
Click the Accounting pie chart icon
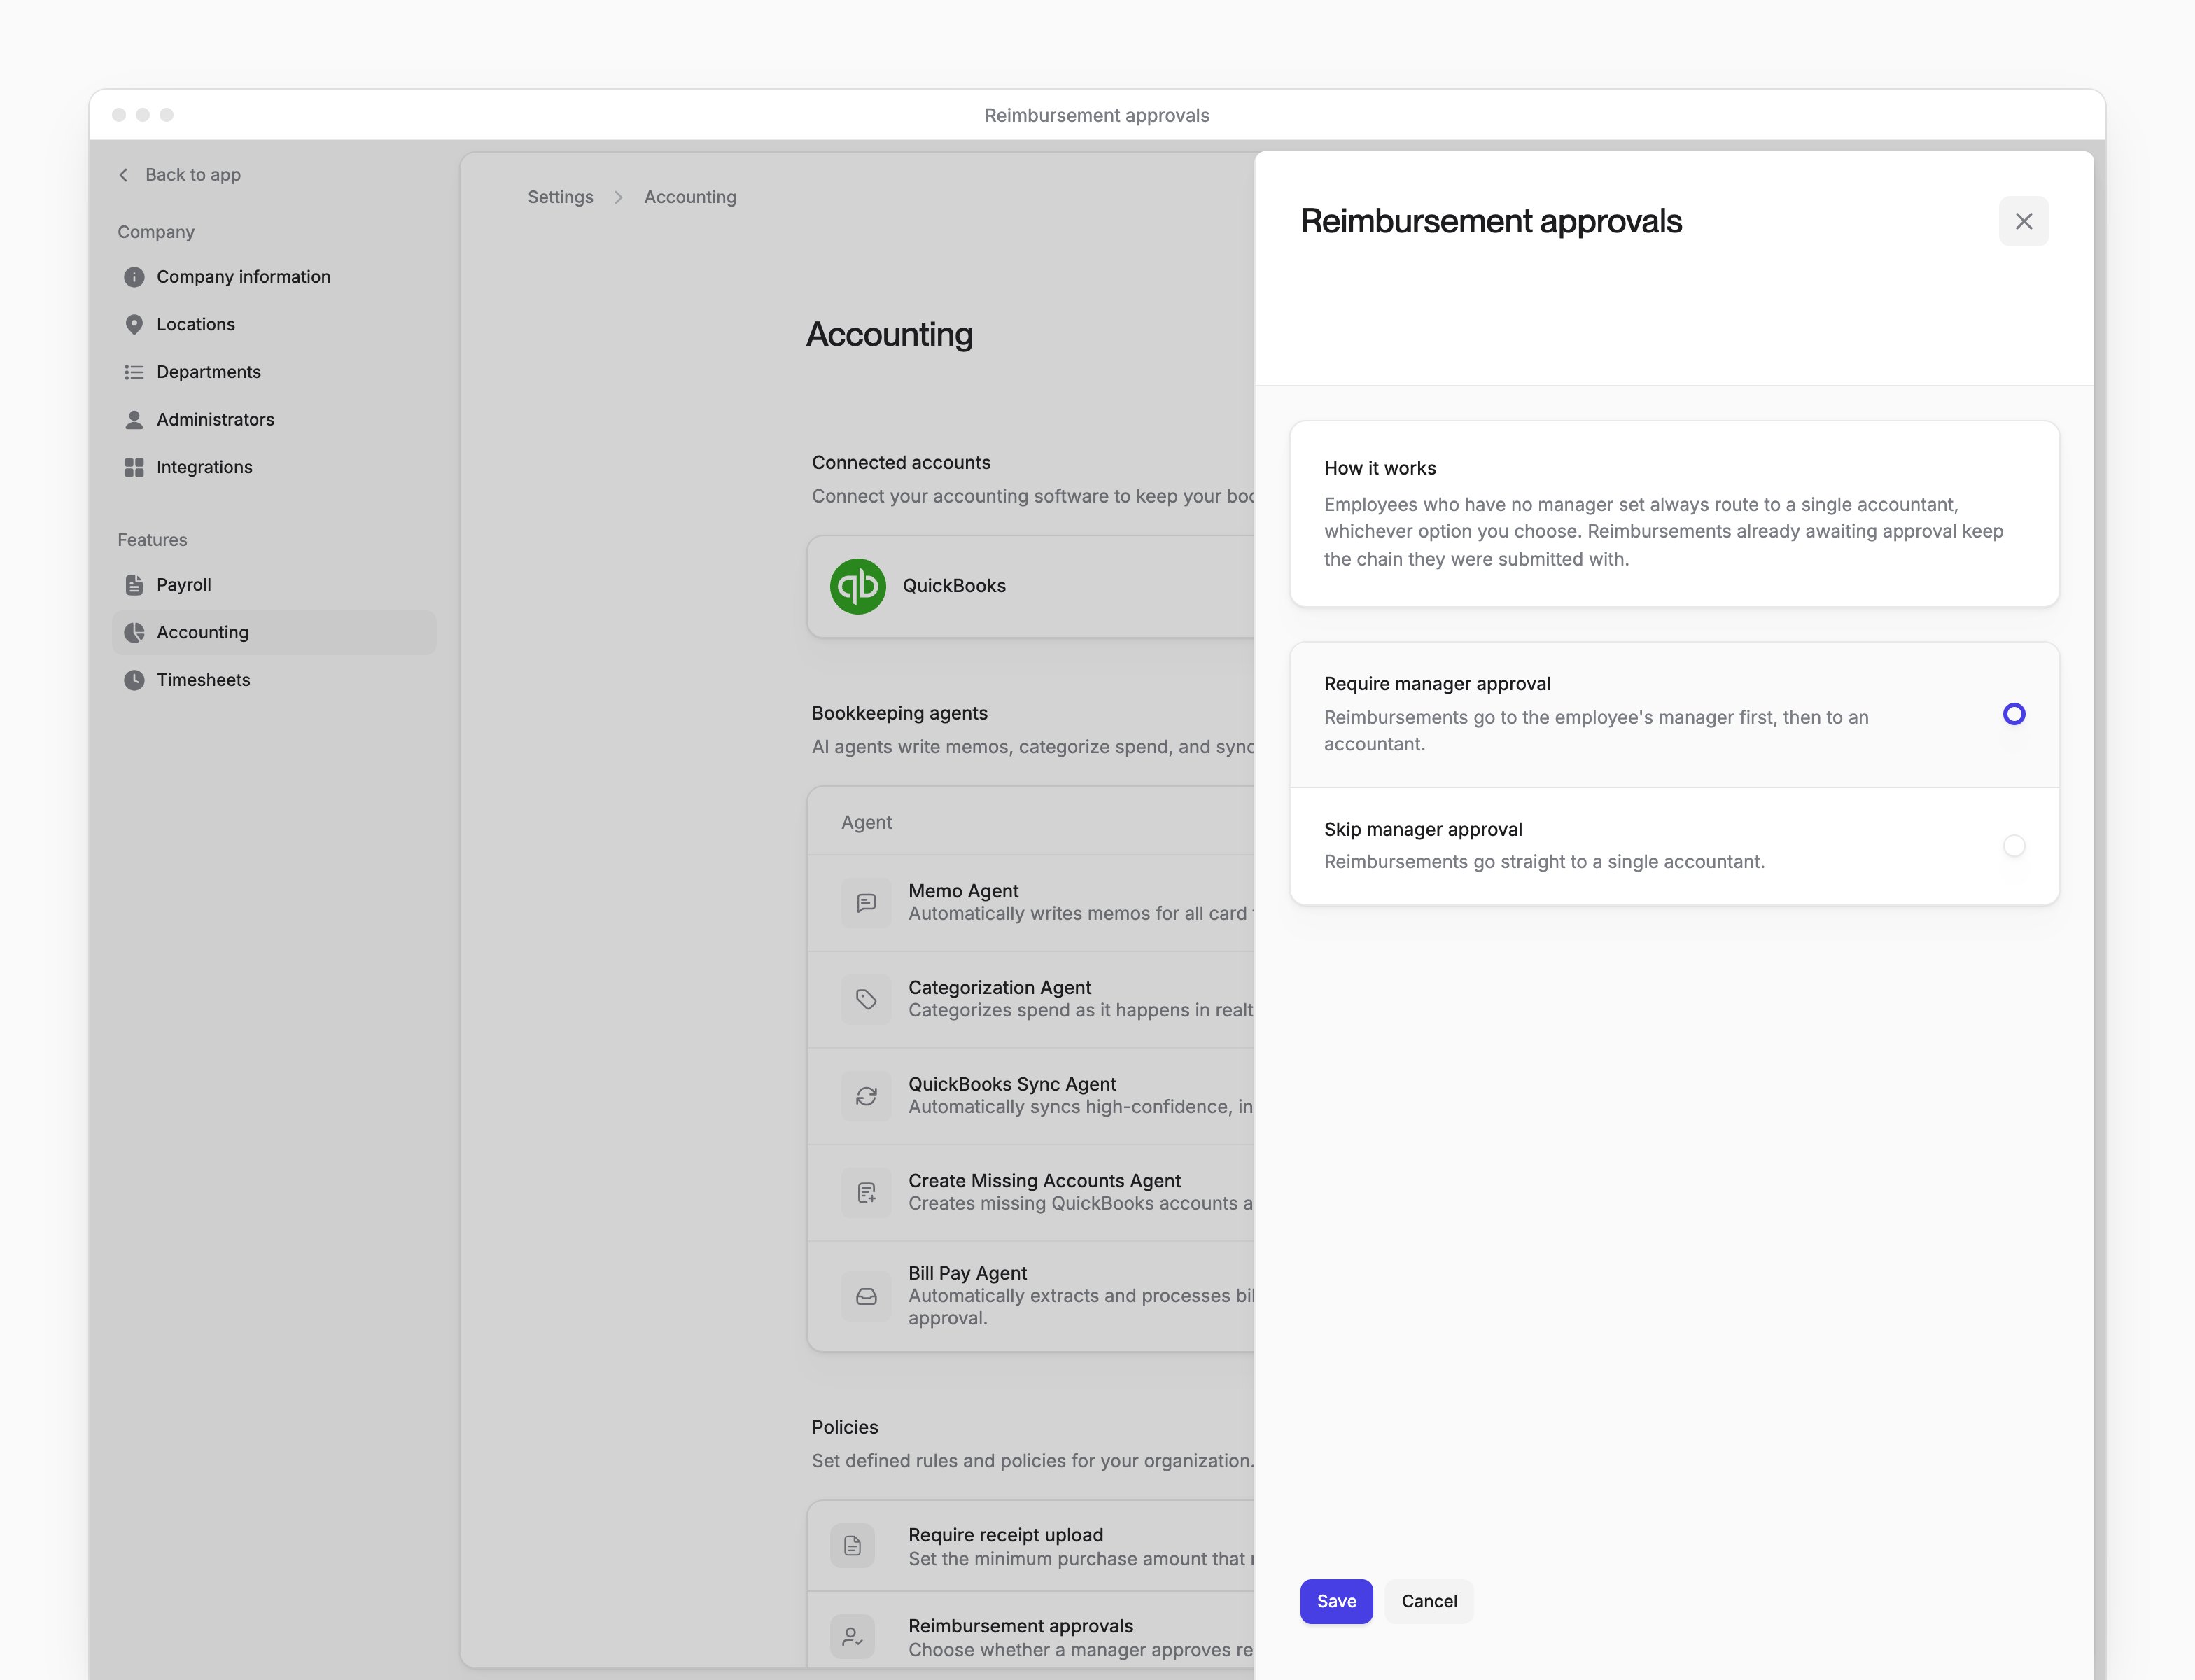point(134,633)
